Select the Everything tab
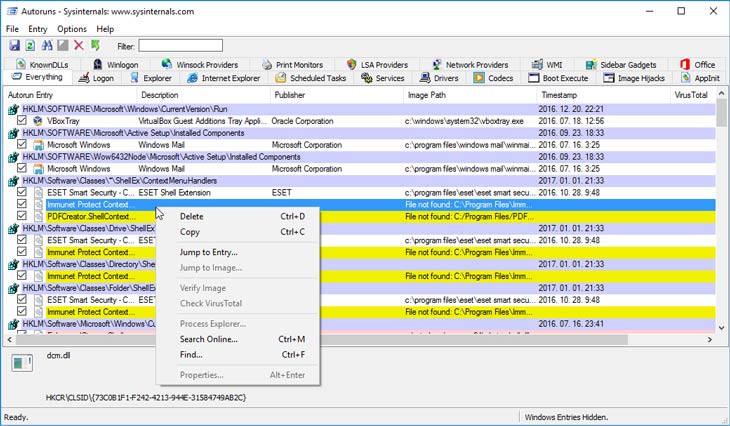The height and width of the screenshot is (426, 730). 37,77
